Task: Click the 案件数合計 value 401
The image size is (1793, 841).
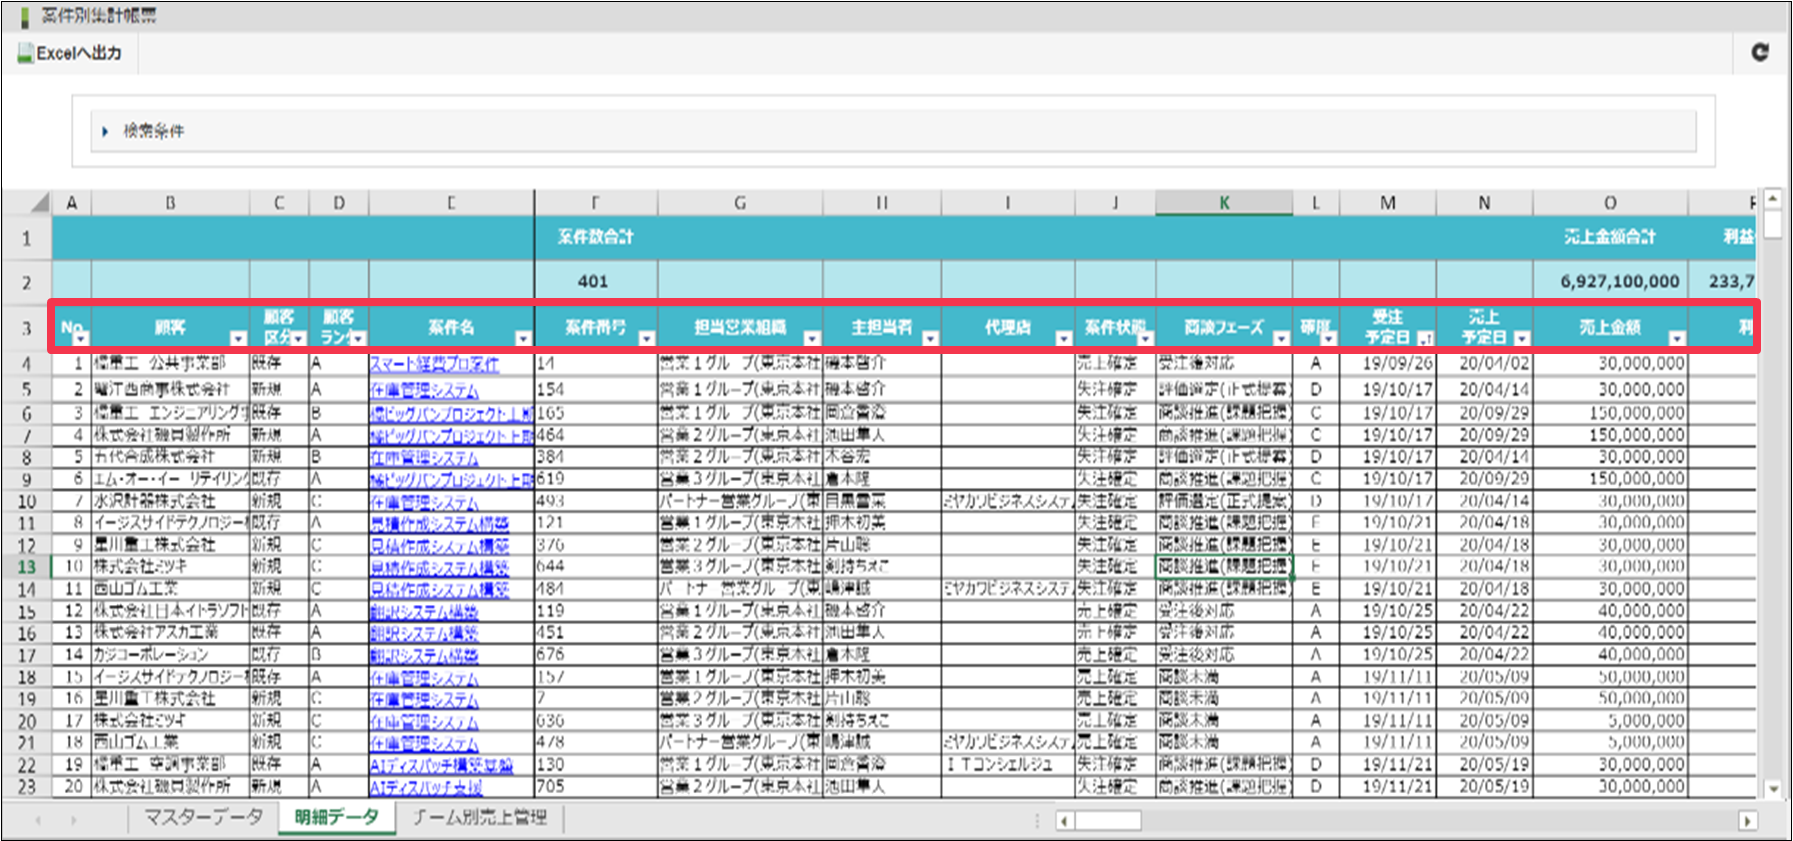Action: (596, 281)
